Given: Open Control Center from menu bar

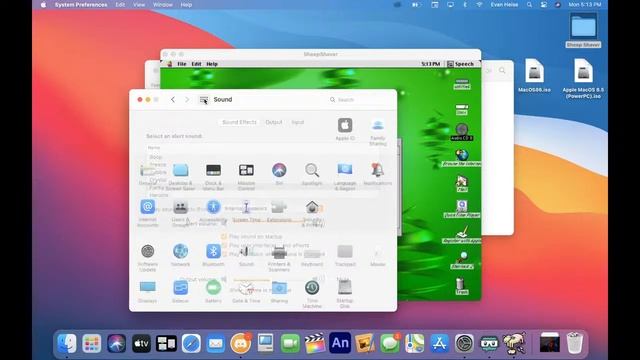Looking at the screenshot, I should (x=544, y=5).
